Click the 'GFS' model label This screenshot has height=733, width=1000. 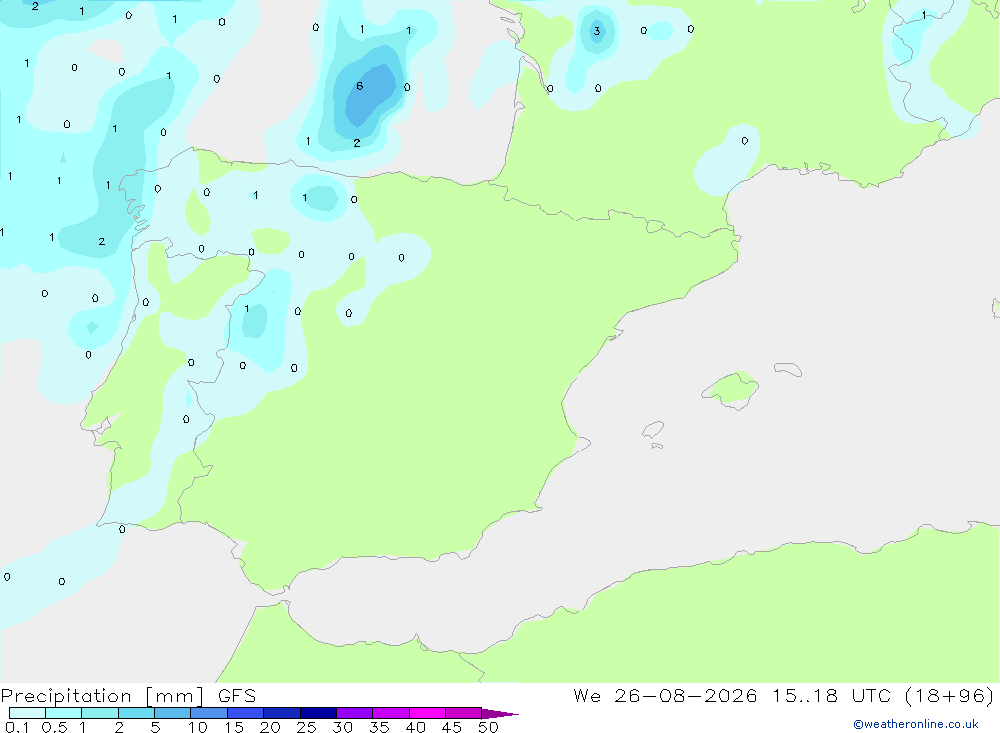237,696
